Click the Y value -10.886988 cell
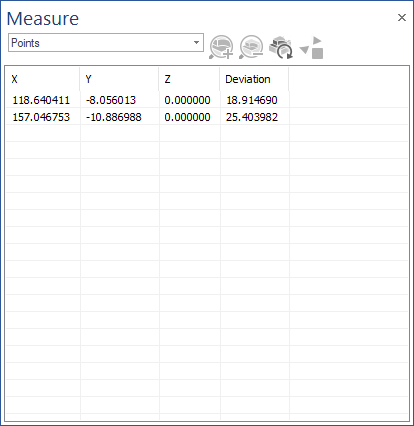 point(113,117)
